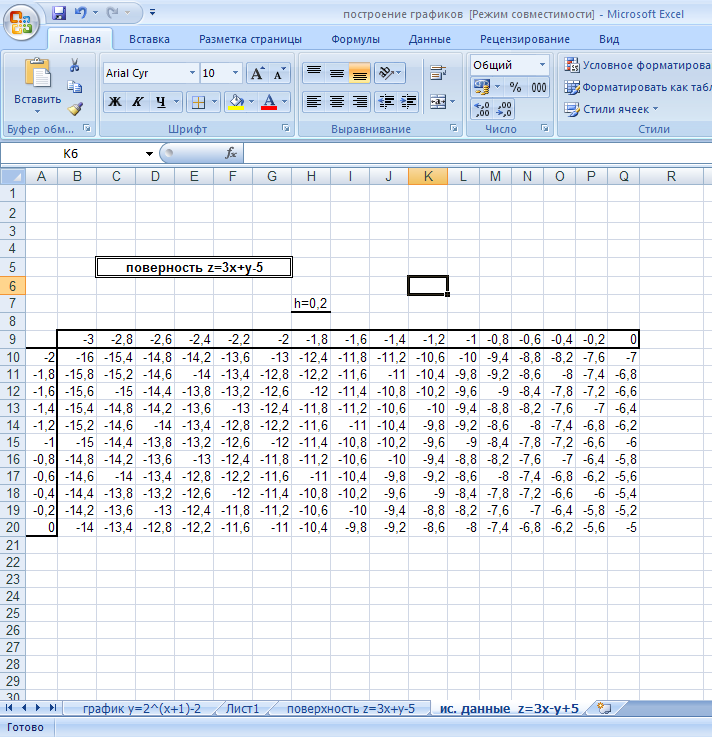The width and height of the screenshot is (712, 737).
Task: Open the insert function fx dialog
Action: tap(231, 153)
